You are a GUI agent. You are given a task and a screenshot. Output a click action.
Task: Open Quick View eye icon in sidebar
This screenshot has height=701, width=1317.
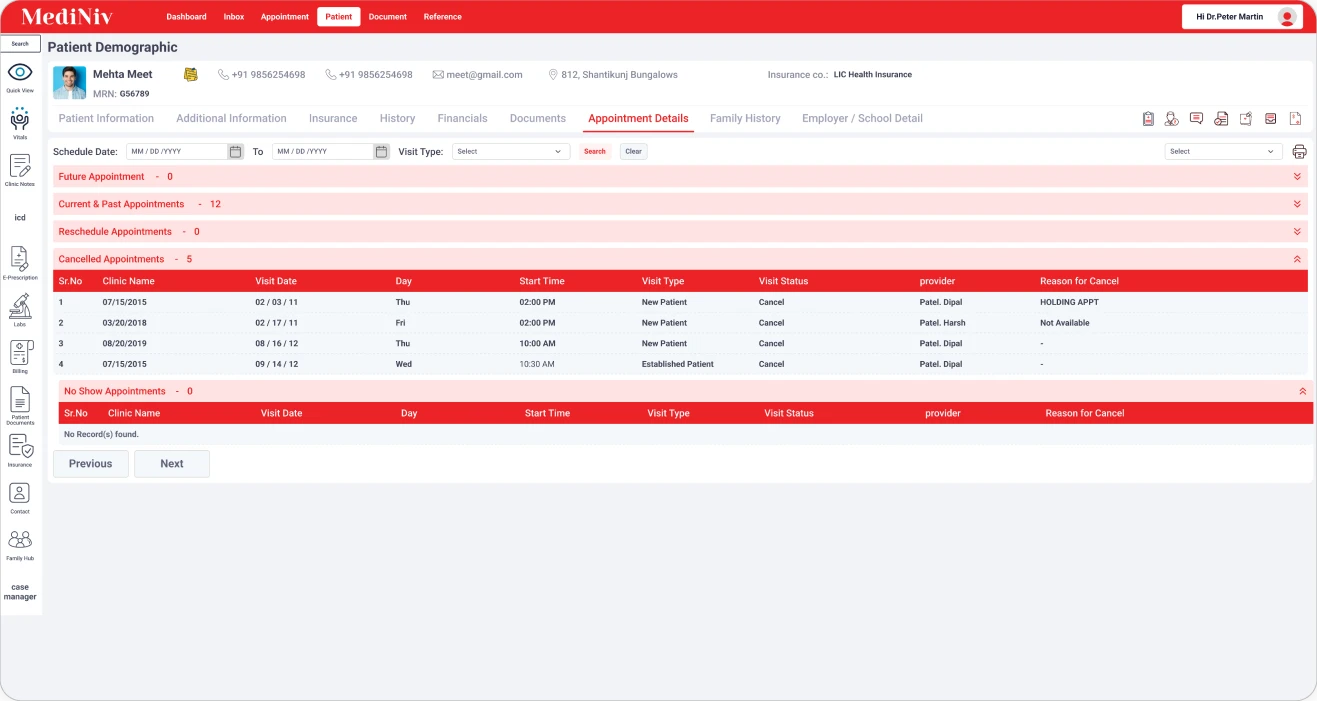click(20, 73)
